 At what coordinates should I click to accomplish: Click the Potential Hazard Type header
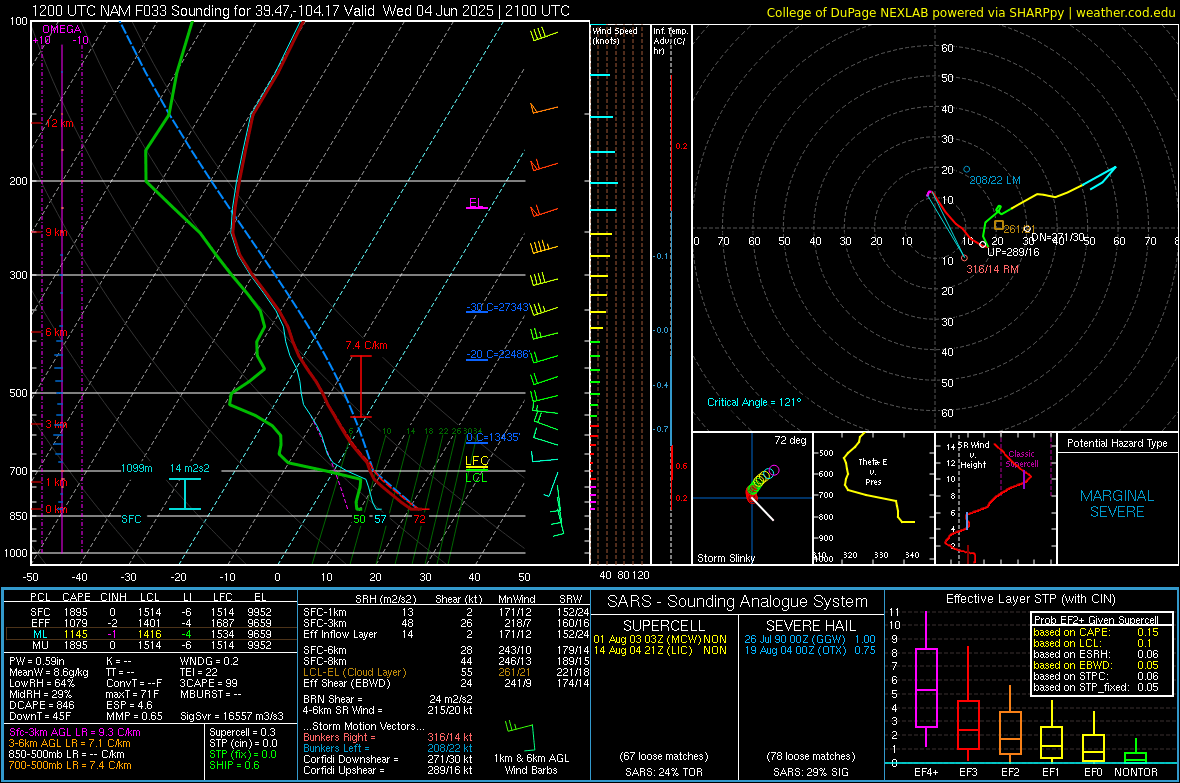click(1118, 443)
